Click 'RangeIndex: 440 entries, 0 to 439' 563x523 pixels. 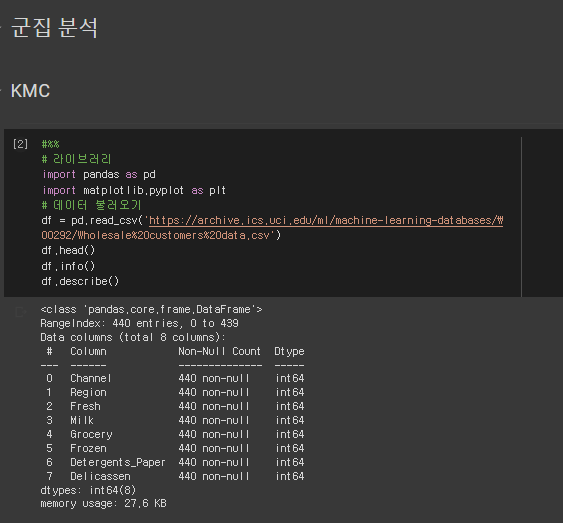[139, 323]
